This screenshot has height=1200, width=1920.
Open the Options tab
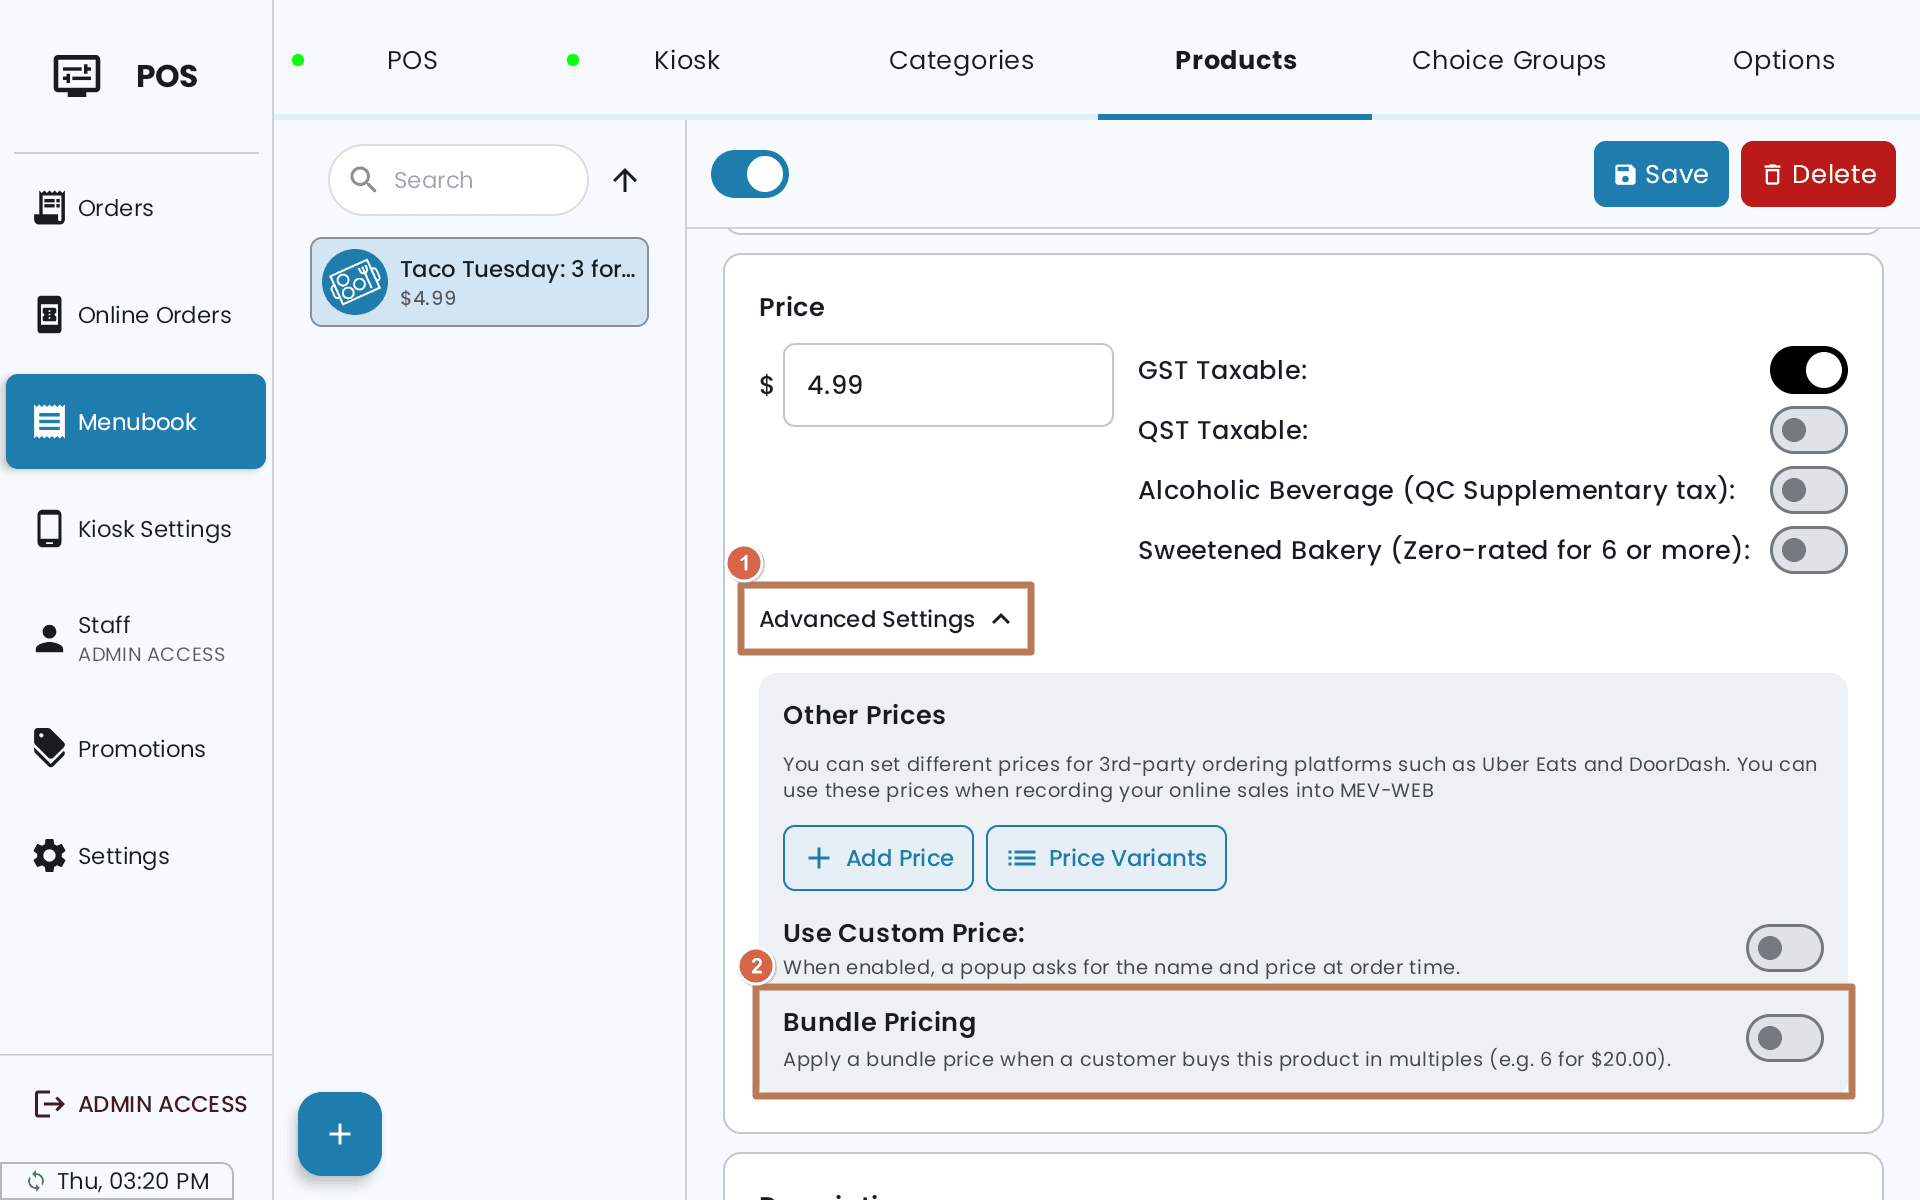click(1784, 60)
